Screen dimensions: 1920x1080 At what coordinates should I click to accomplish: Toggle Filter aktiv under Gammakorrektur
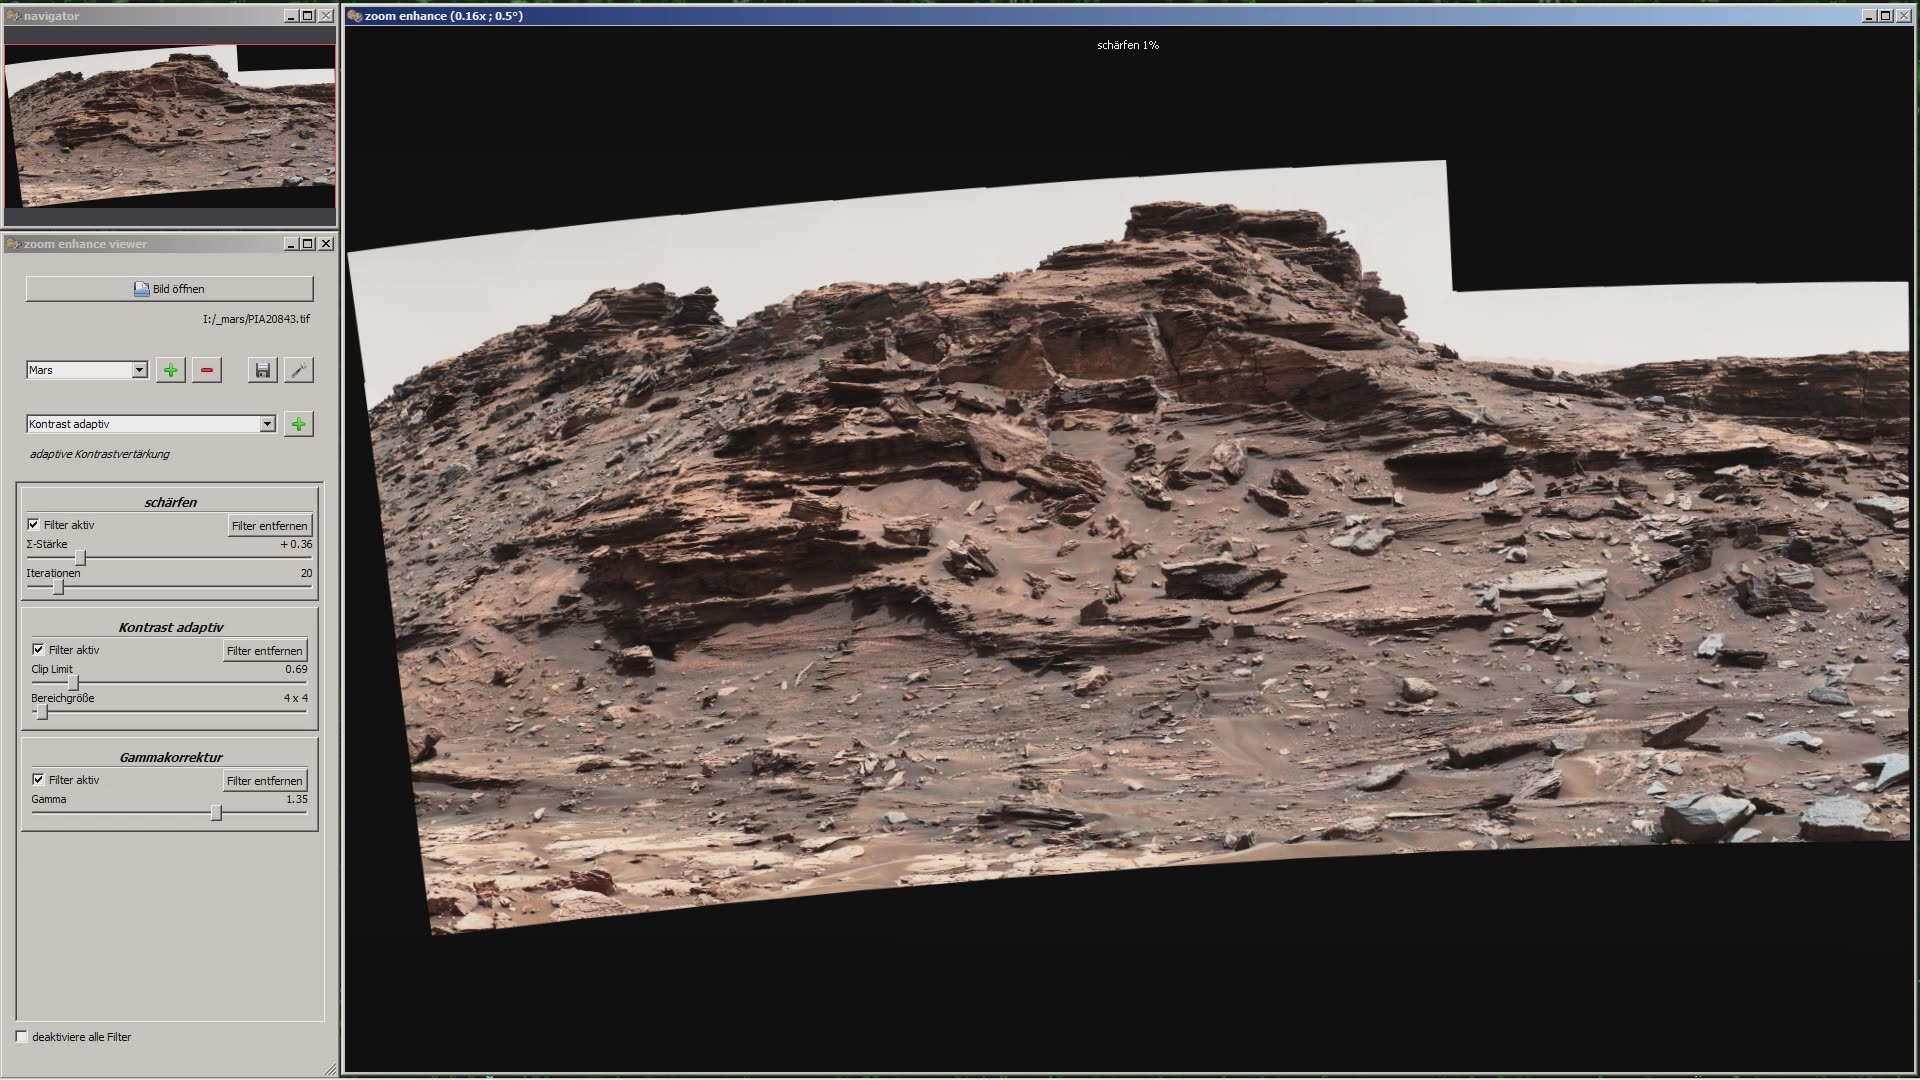tap(39, 779)
